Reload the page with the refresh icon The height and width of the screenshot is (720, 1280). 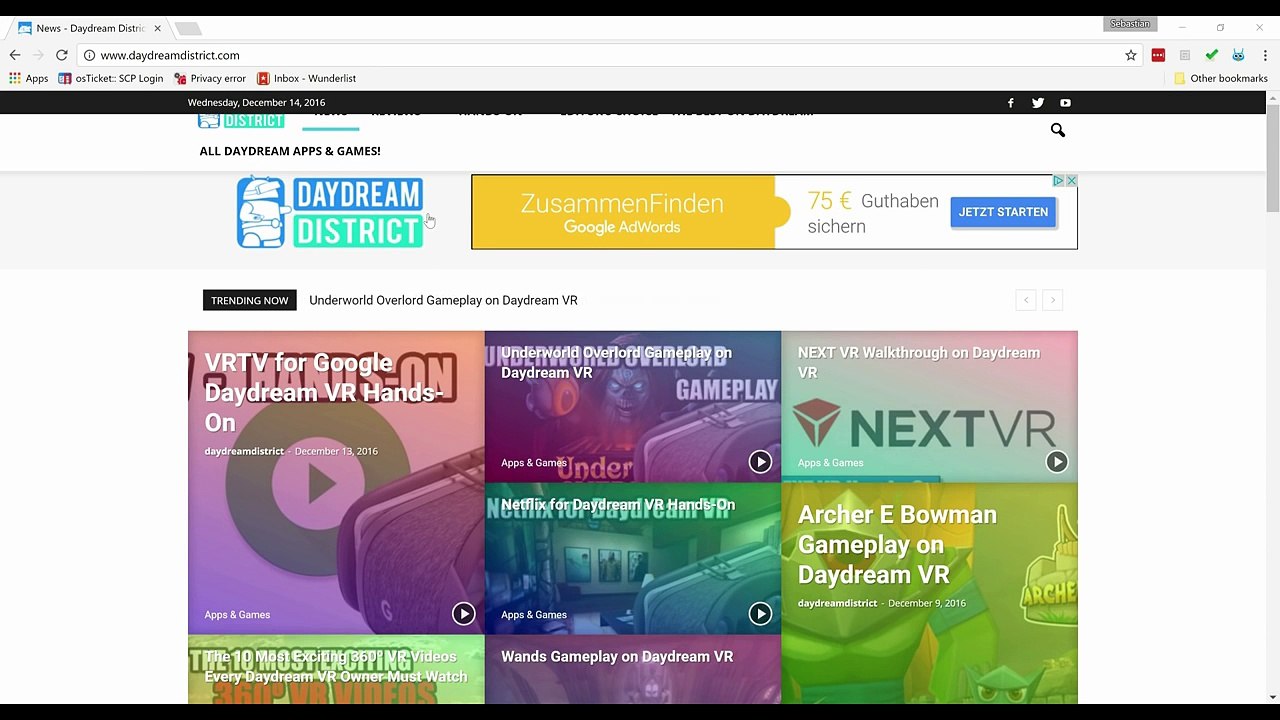pyautogui.click(x=62, y=55)
